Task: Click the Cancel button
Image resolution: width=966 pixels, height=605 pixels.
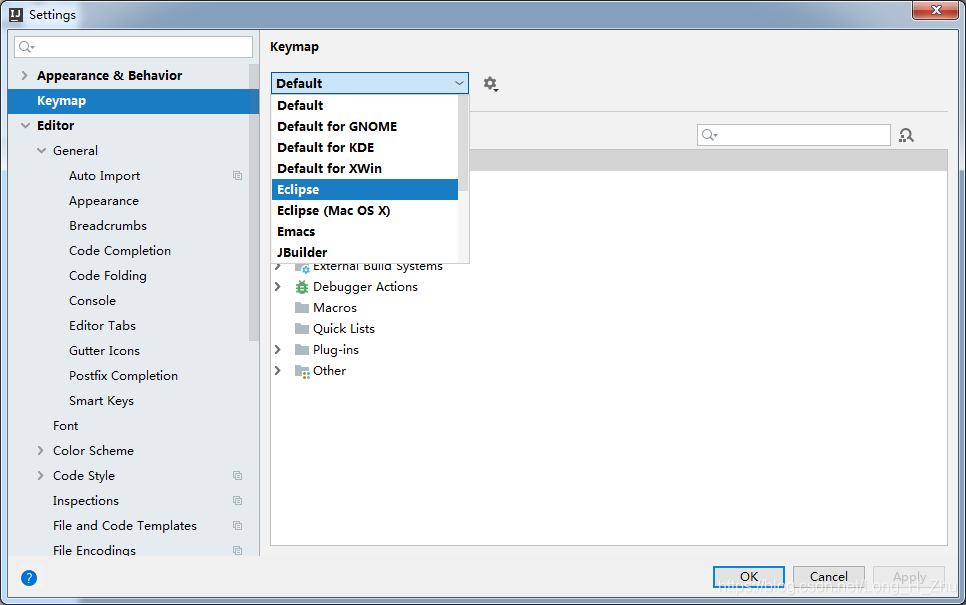Action: [829, 577]
